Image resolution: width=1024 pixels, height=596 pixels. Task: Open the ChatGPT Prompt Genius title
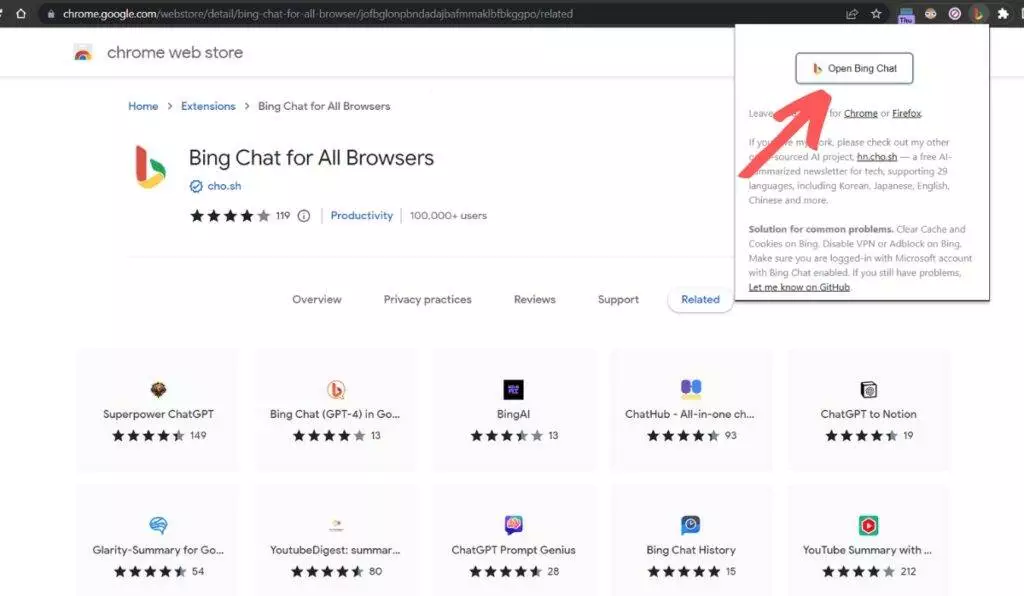pyautogui.click(x=513, y=550)
